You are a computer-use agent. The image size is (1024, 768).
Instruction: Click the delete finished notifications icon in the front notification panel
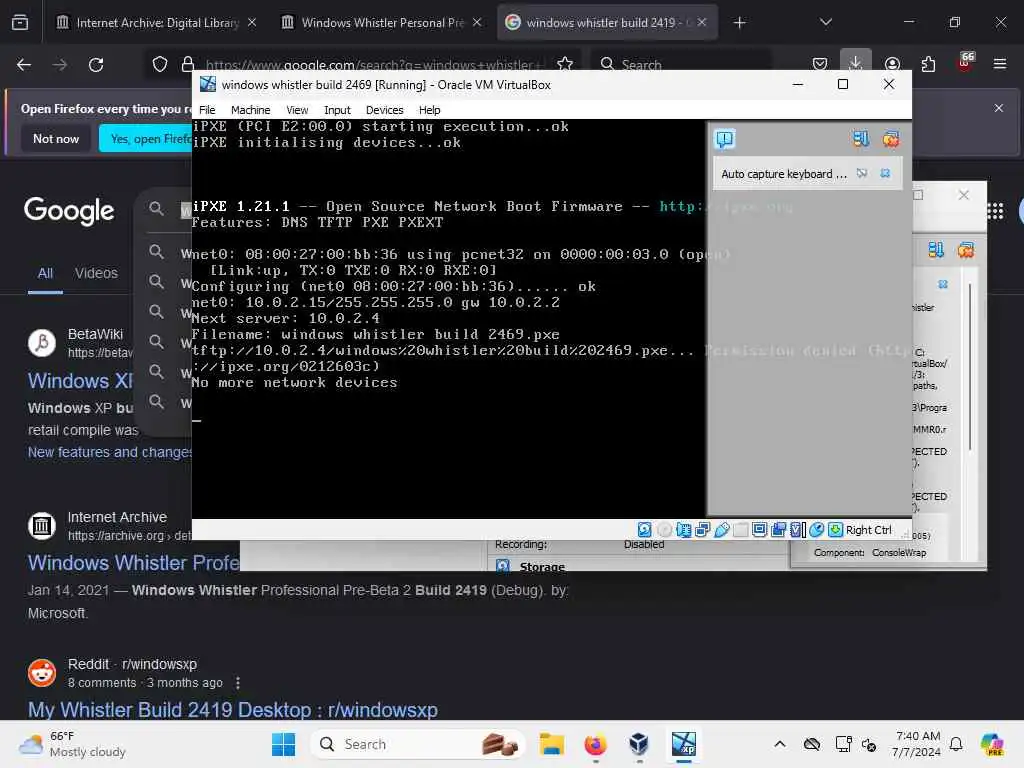pos(891,138)
